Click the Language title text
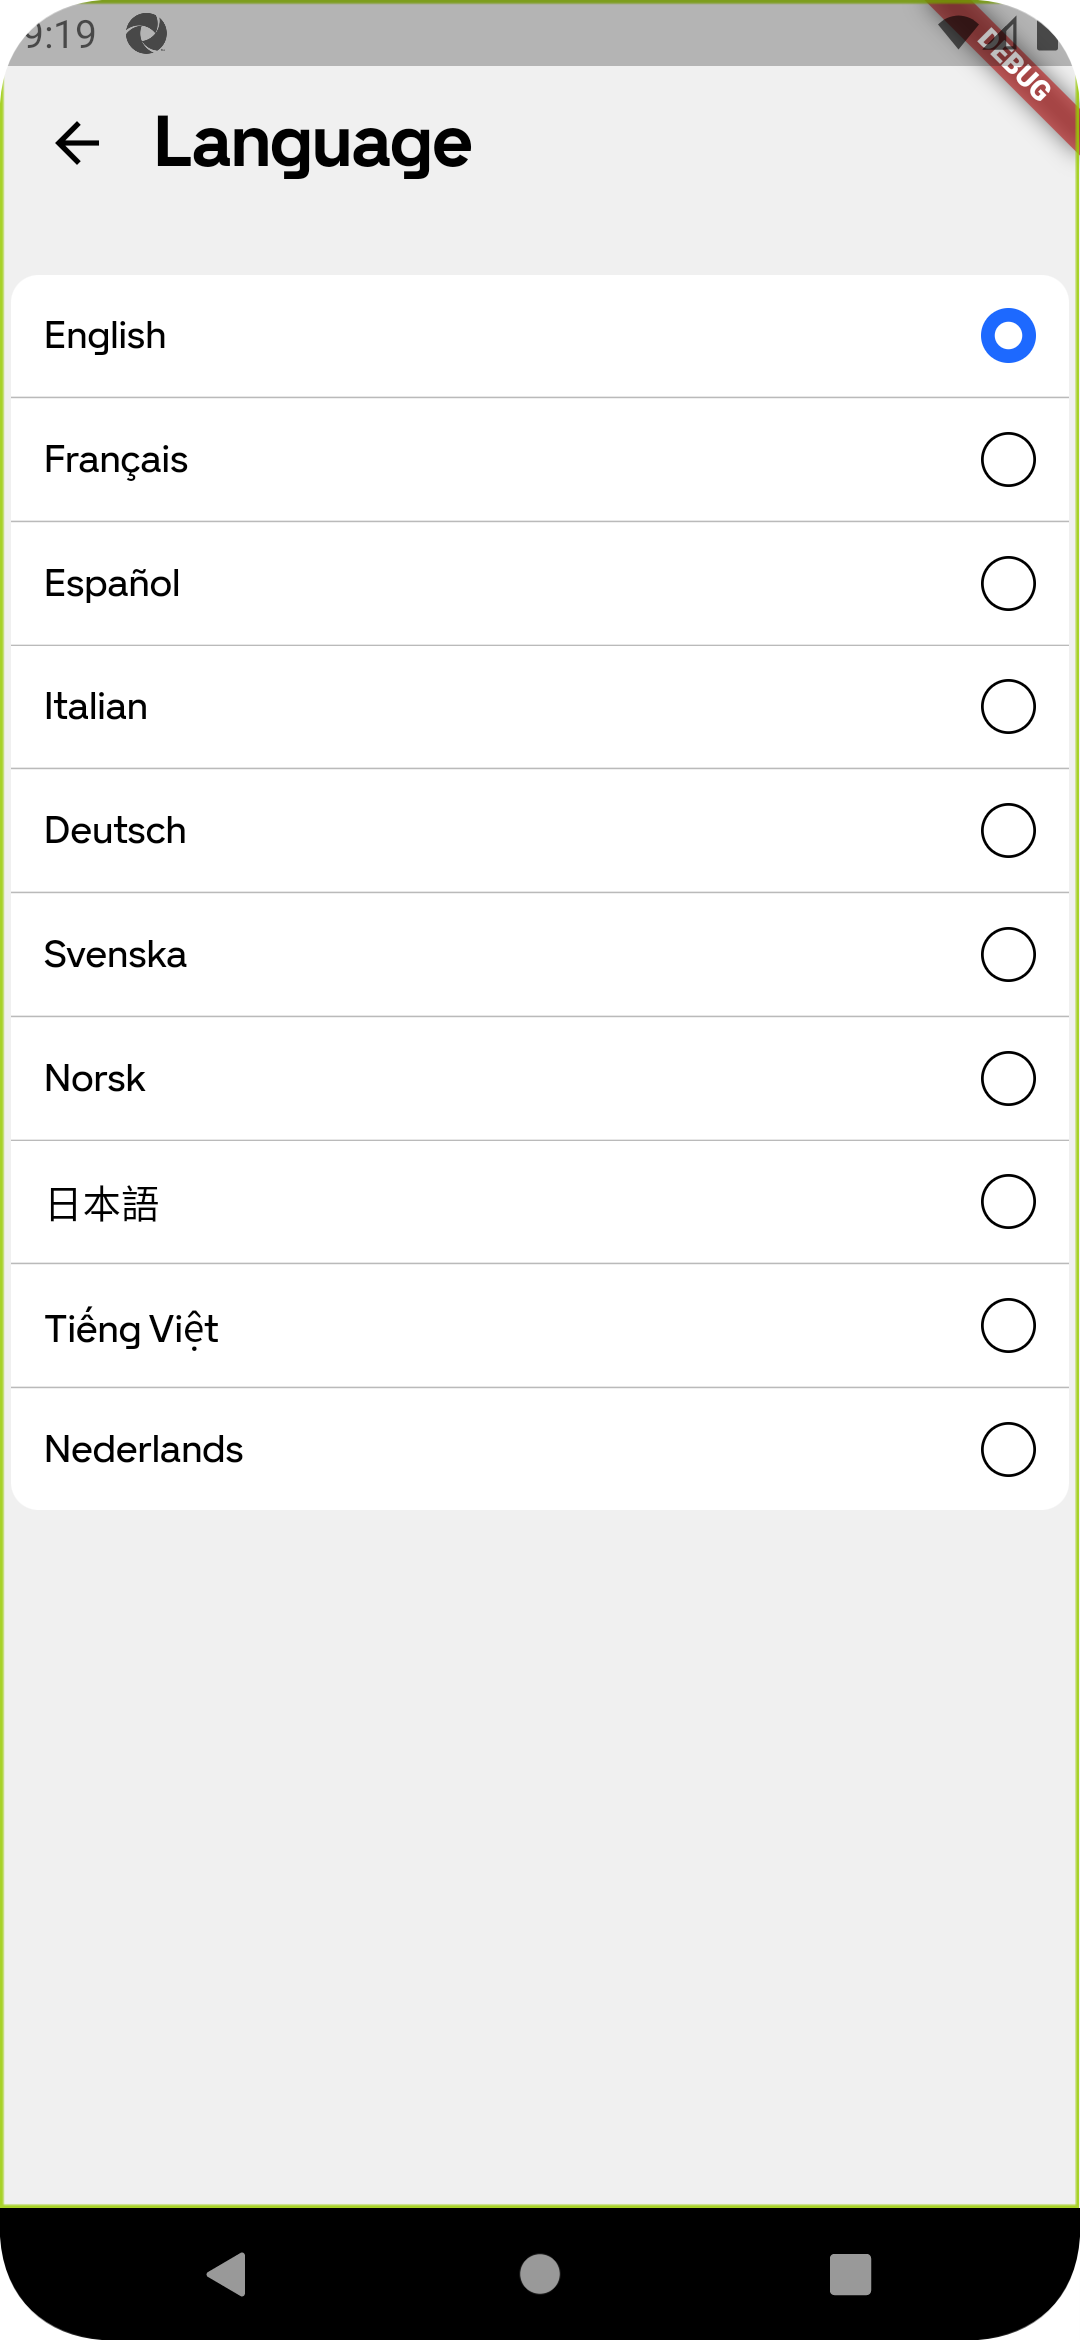This screenshot has width=1080, height=2340. click(312, 142)
